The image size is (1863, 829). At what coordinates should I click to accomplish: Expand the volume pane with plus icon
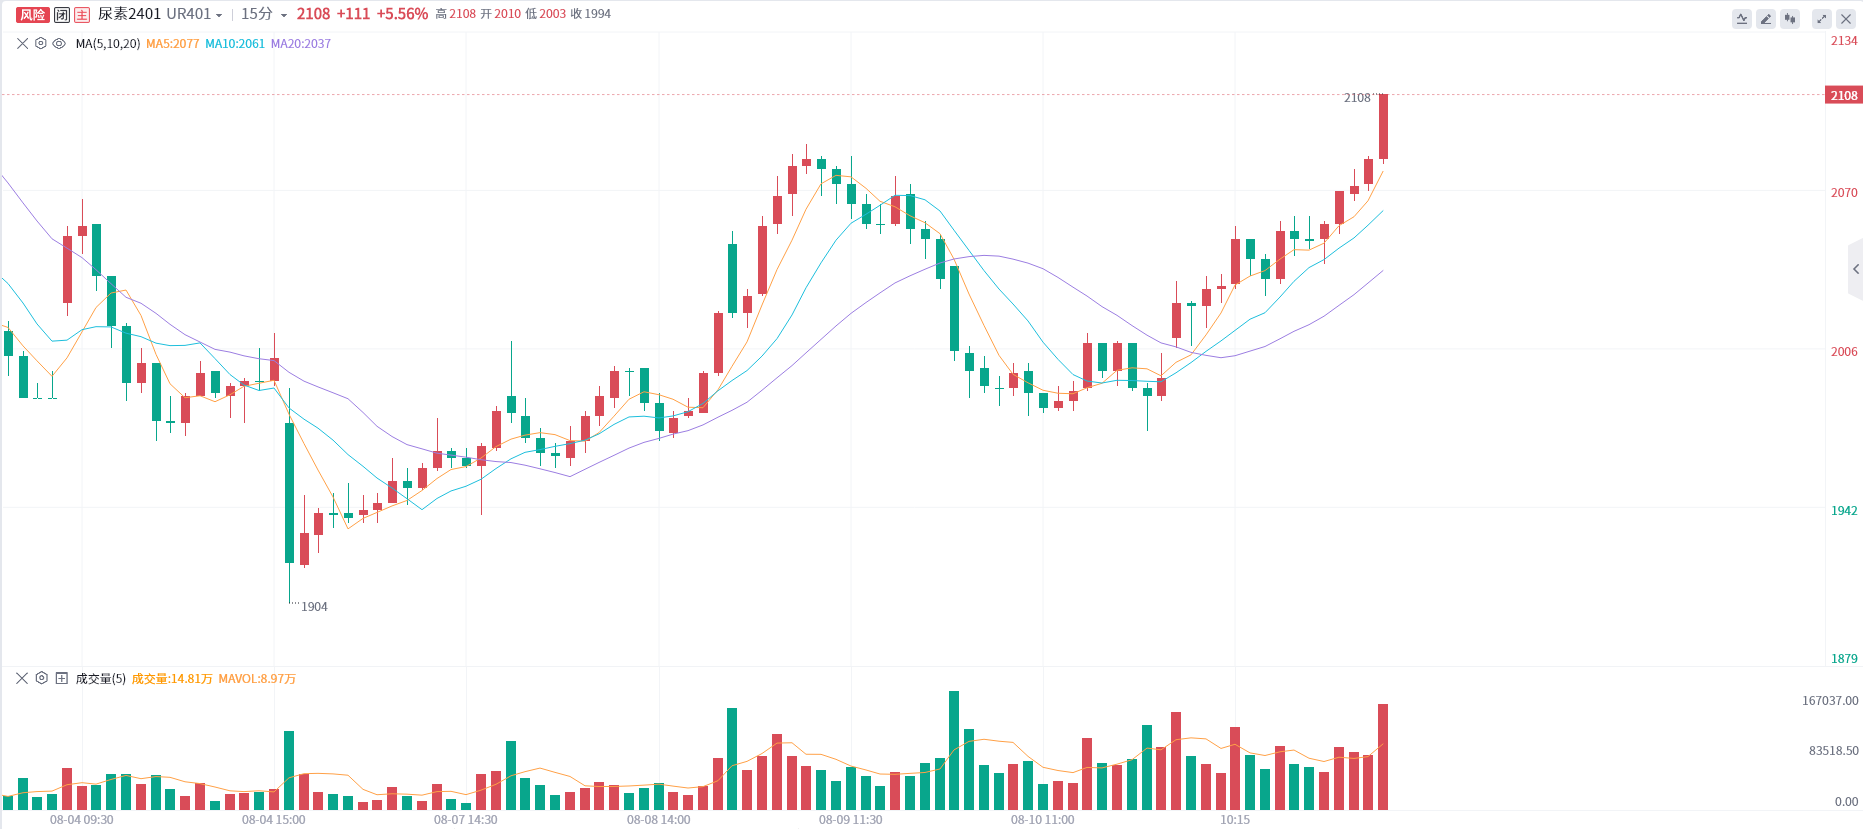(61, 678)
